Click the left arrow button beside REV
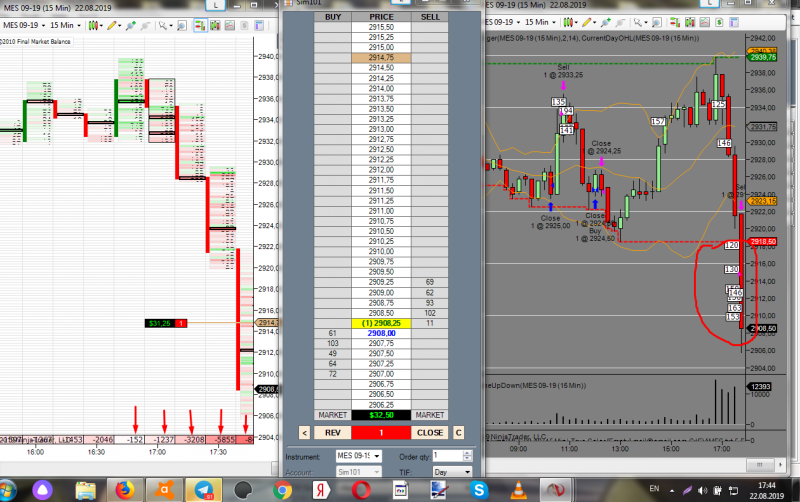The width and height of the screenshot is (800, 502). [x=304, y=433]
